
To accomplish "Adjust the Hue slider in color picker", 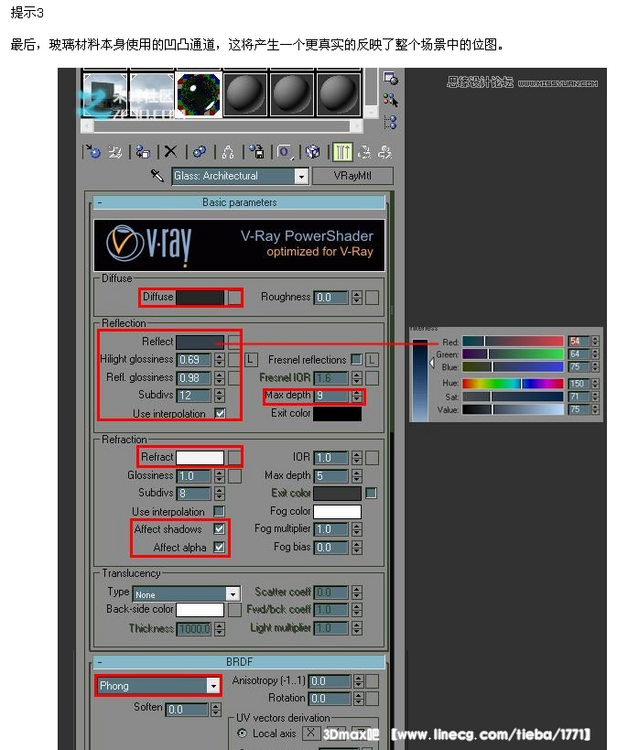I will tap(513, 384).
